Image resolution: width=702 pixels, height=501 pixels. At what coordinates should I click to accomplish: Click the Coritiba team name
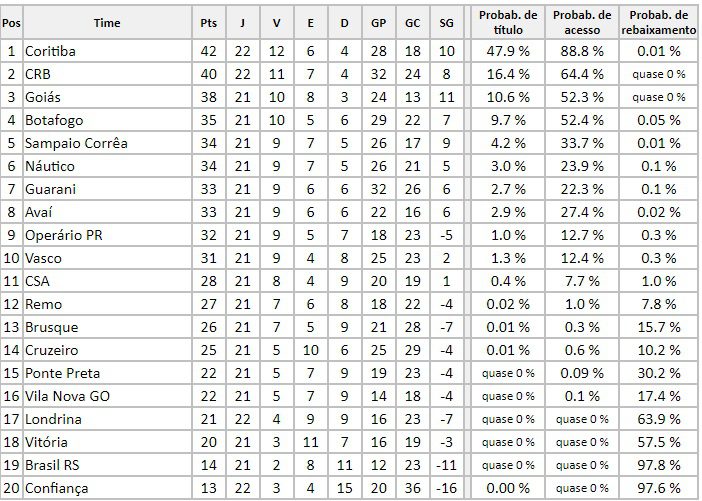51,51
